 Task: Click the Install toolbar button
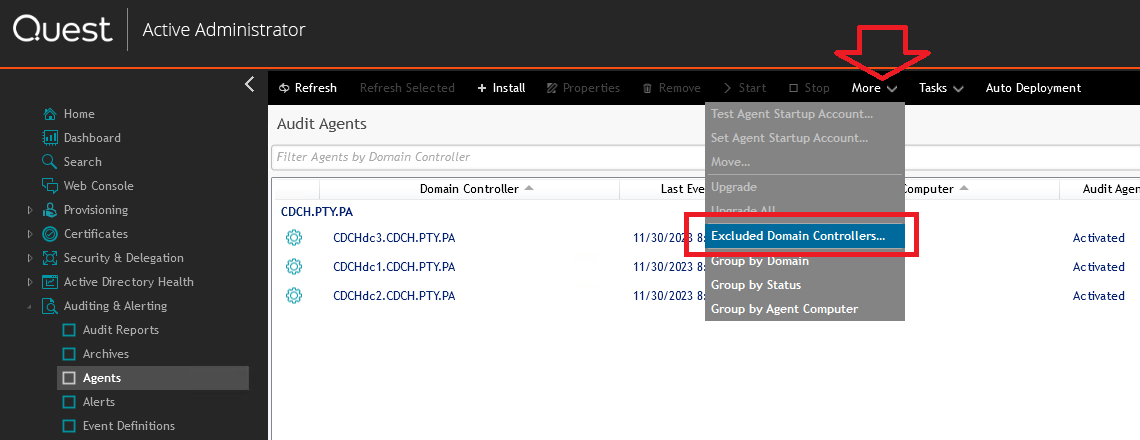pos(501,88)
